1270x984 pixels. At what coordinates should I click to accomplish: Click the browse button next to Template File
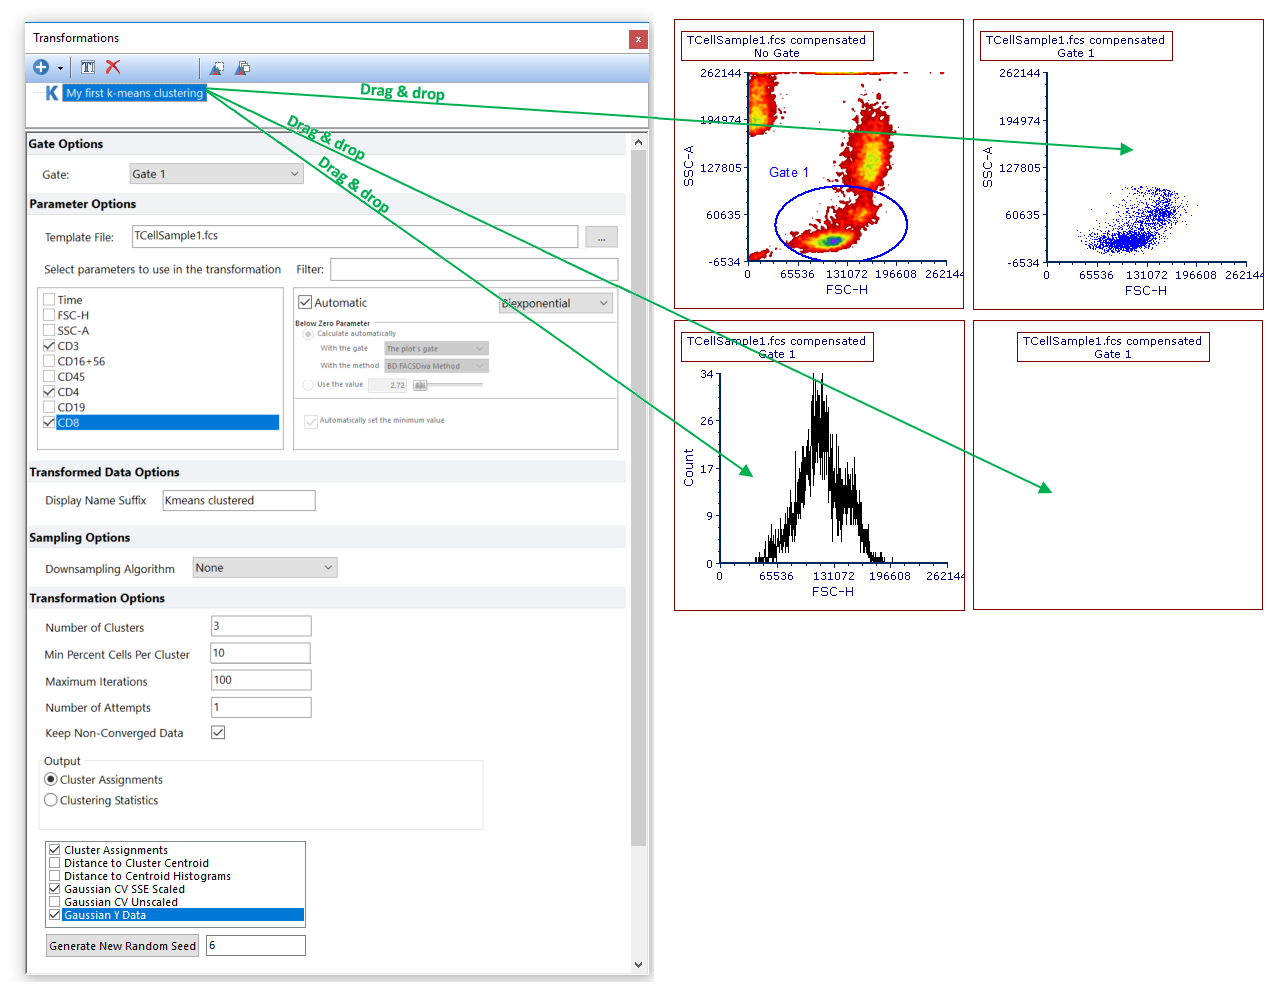click(x=601, y=237)
